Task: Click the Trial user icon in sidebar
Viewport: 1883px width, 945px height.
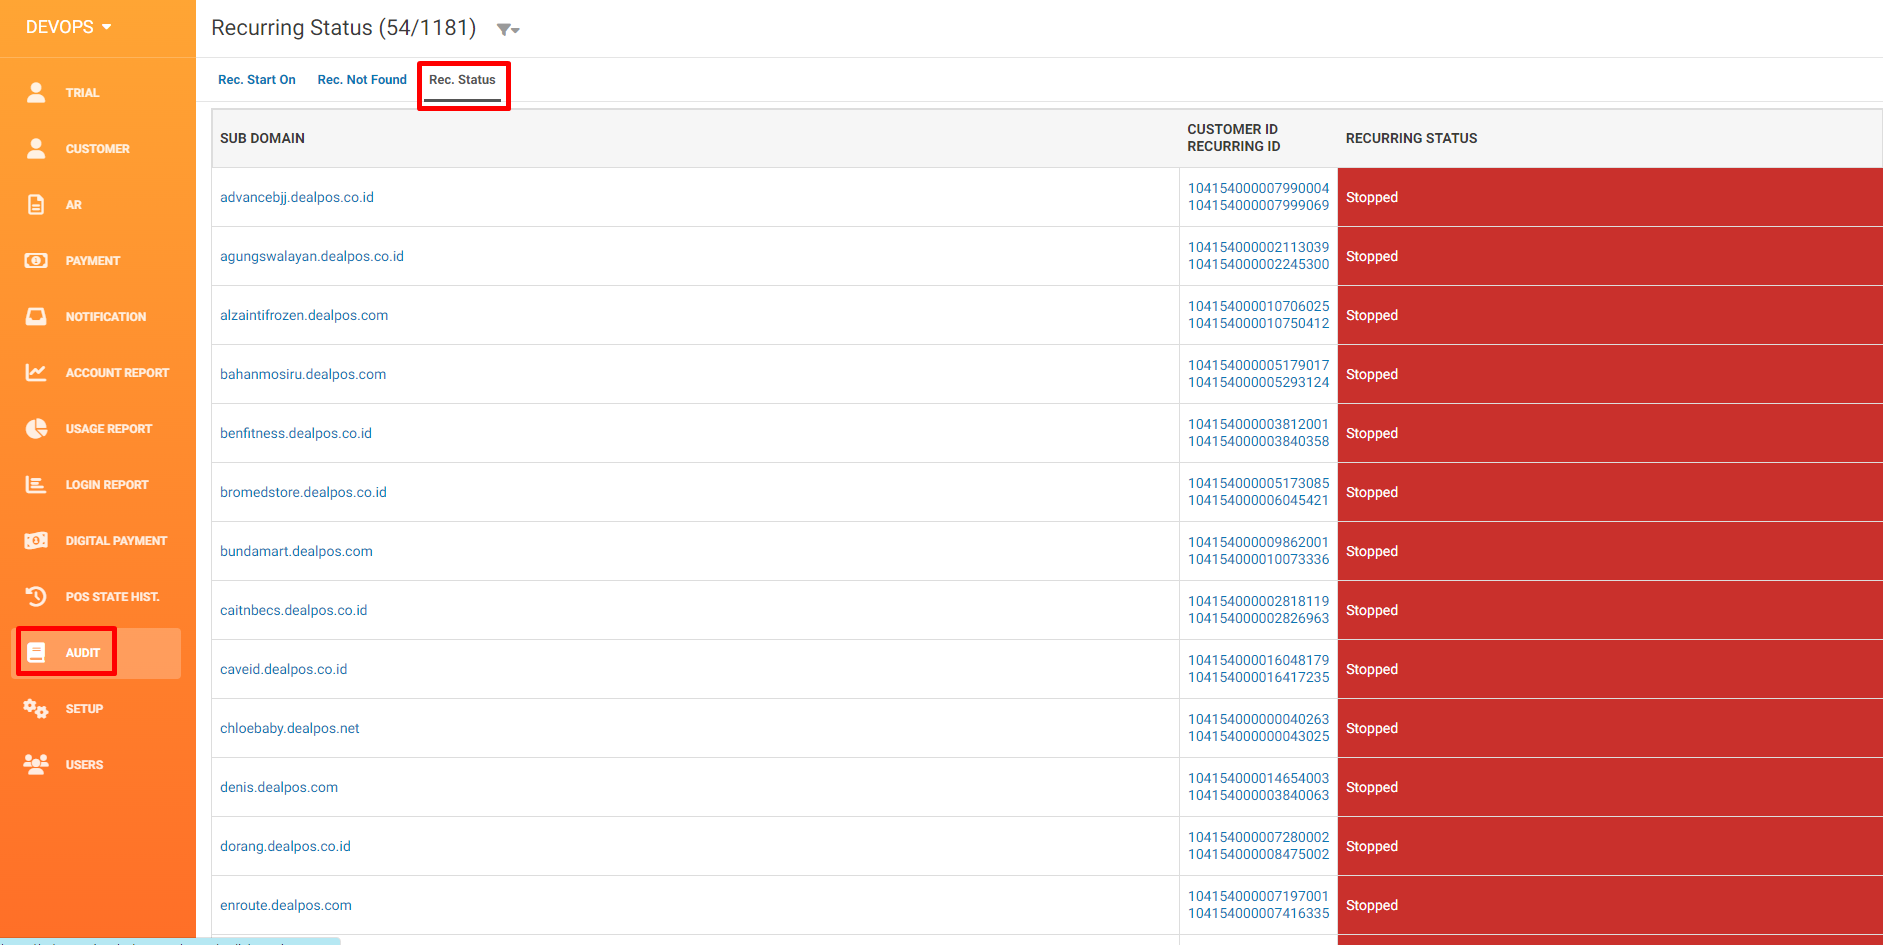Action: [36, 92]
